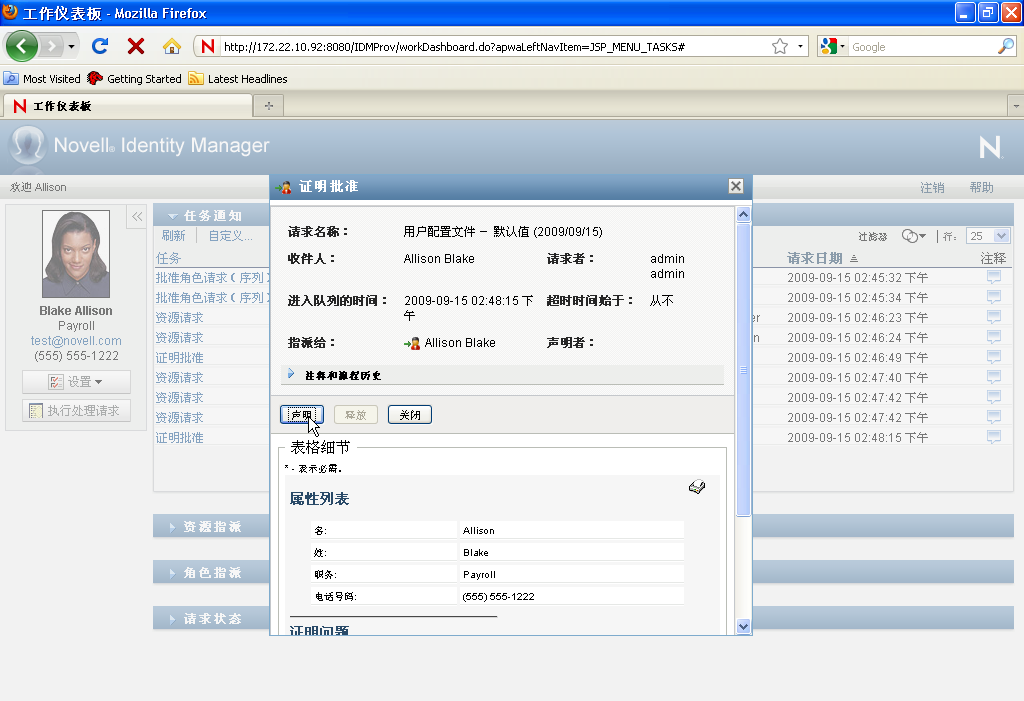The image size is (1024, 701).
Task: Bookmark this page with the star icon
Action: pyautogui.click(x=780, y=46)
